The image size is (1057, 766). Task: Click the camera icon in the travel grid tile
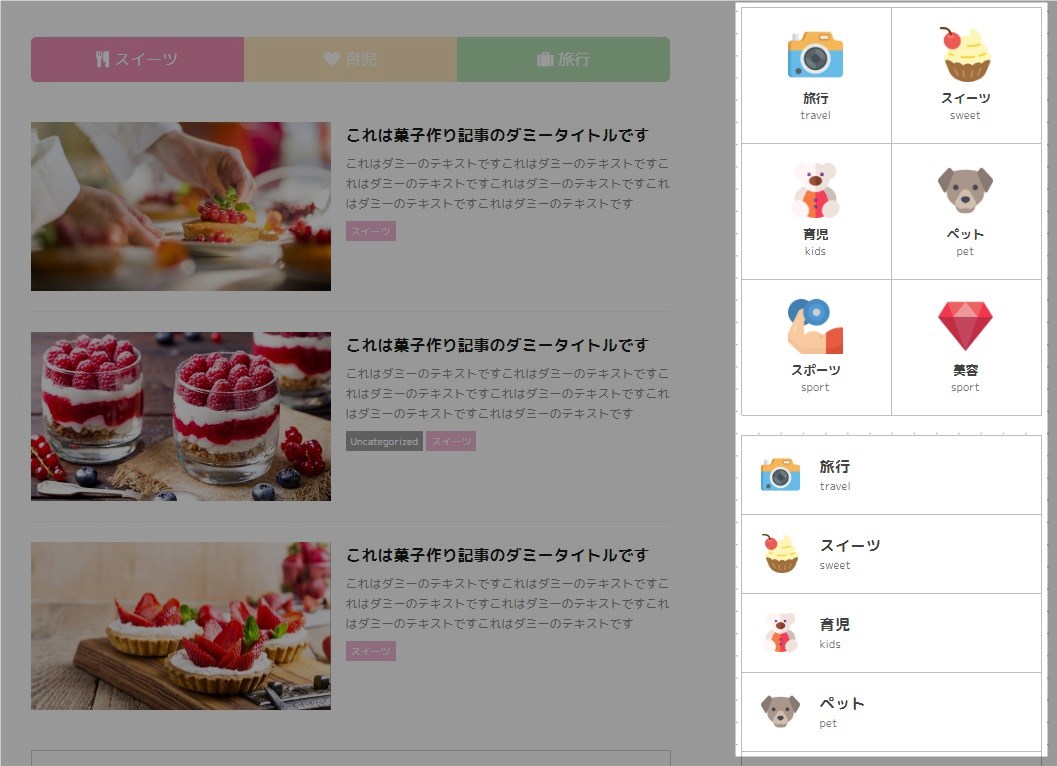tap(815, 55)
